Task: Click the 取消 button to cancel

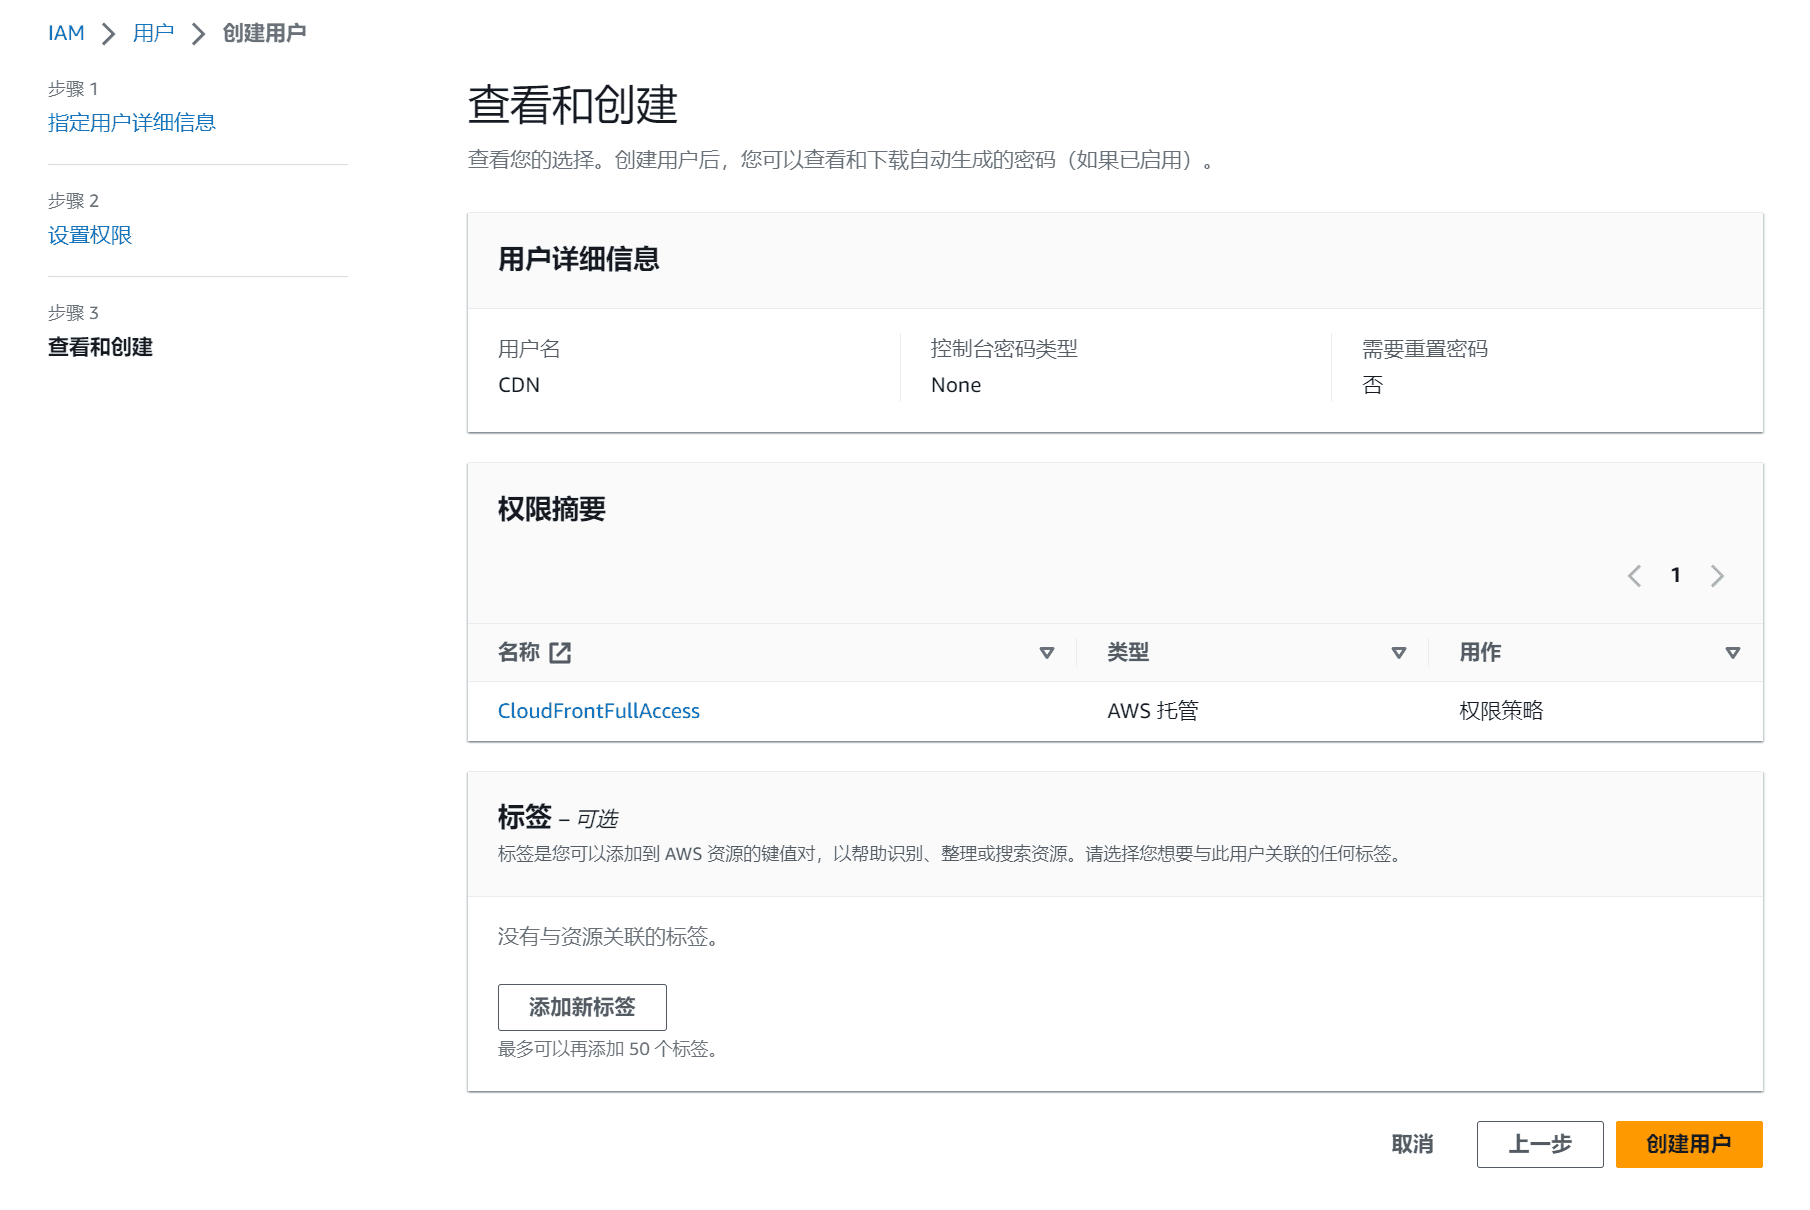Action: [x=1413, y=1144]
